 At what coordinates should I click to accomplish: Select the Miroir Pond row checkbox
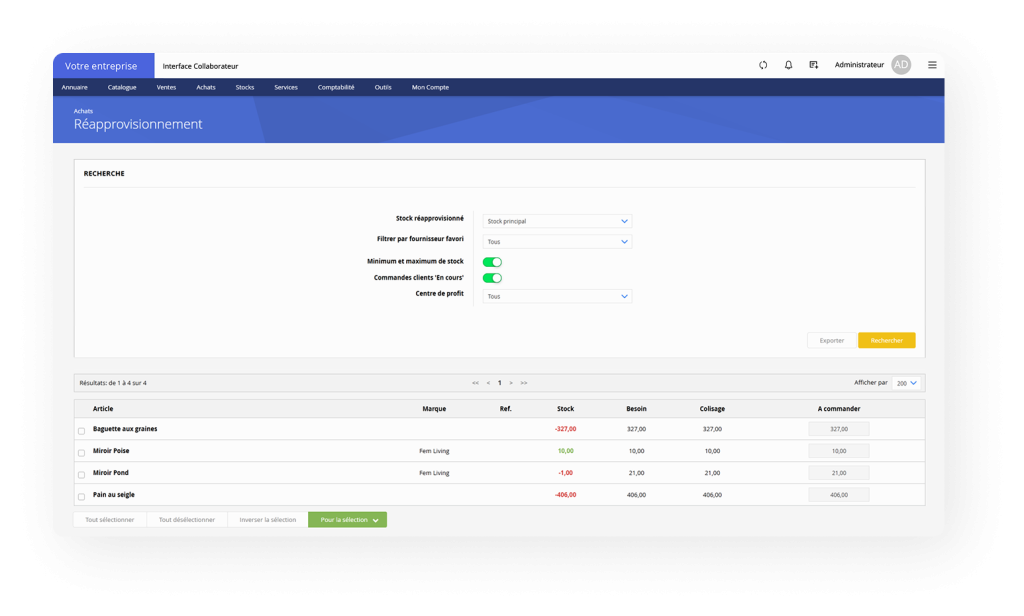82,475
